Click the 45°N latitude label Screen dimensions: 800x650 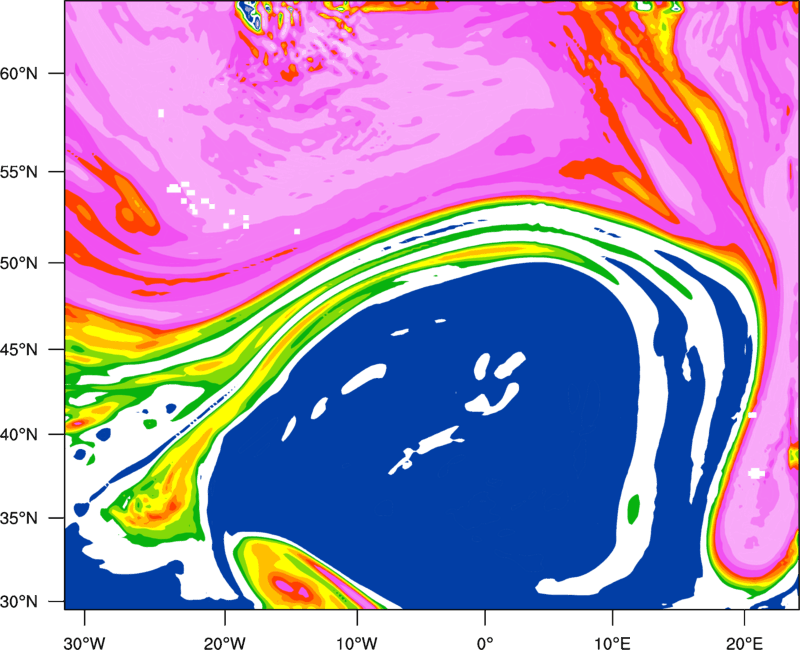click(x=19, y=349)
